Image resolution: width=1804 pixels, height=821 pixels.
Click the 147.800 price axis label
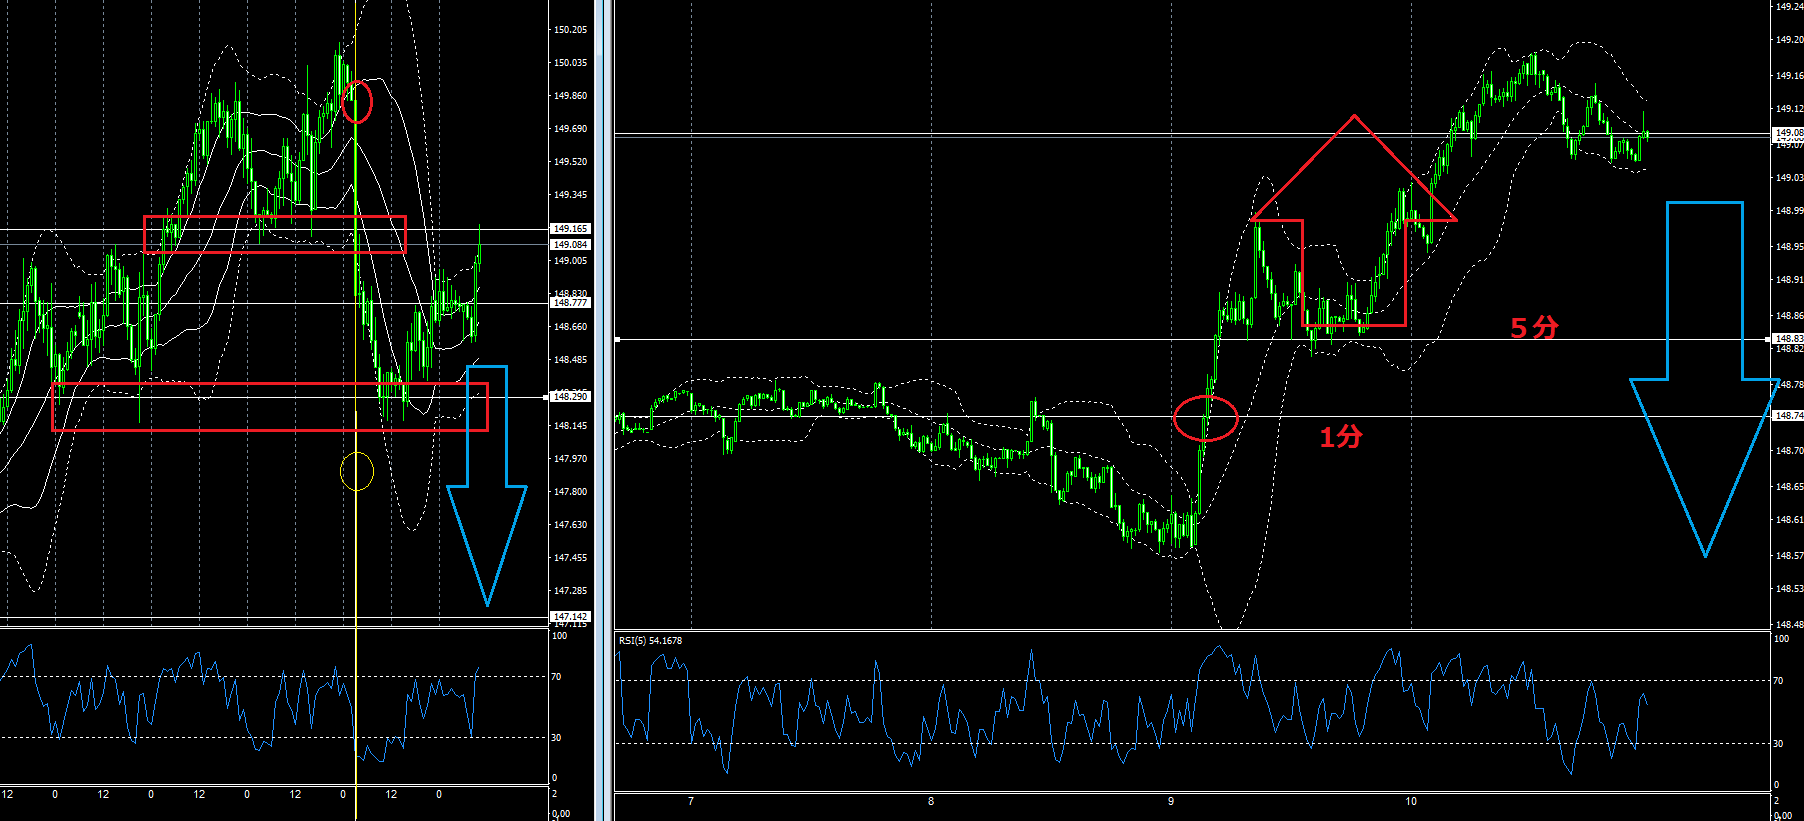[x=570, y=492]
